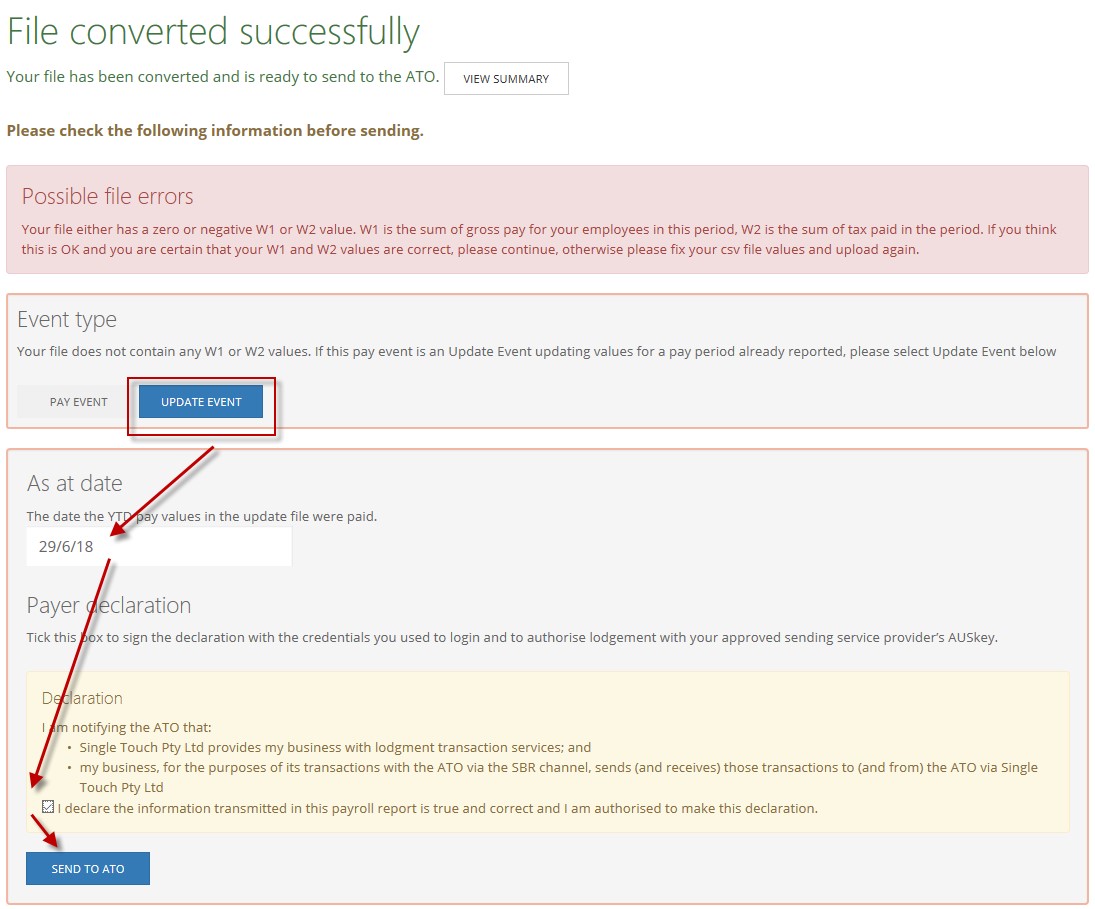Click the 'I declare the information' checkbox label
The width and height of the screenshot is (1095, 909).
coord(437,808)
